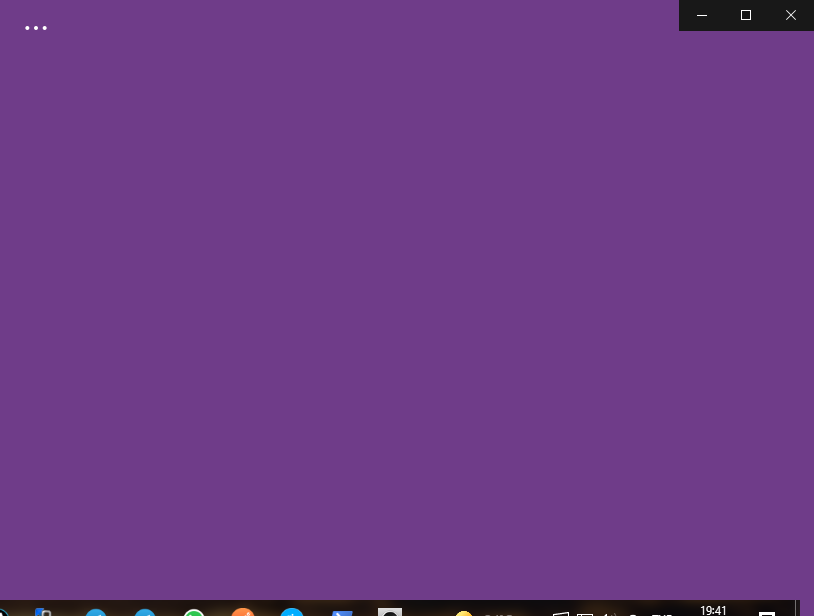814x616 pixels.
Task: Click the dark camera app icon on the taskbar
Action: [x=389, y=614]
